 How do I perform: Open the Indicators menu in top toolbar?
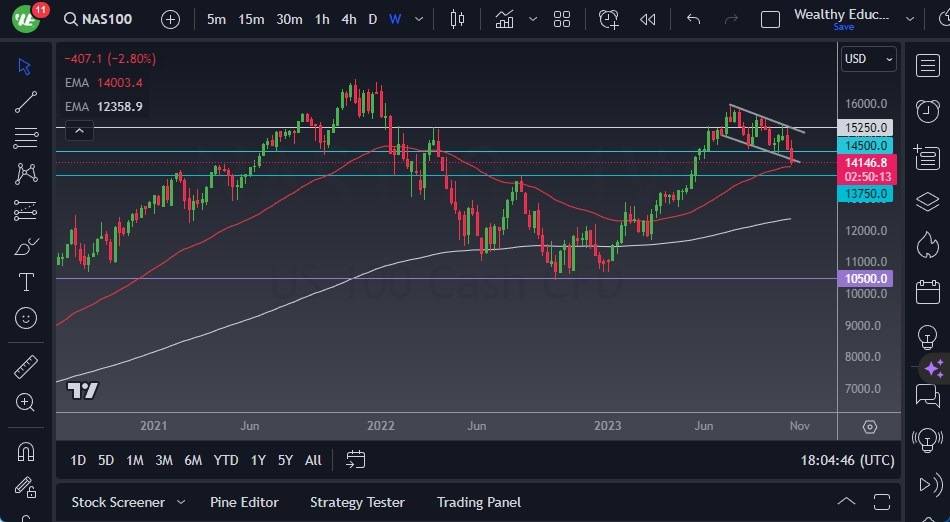(504, 19)
